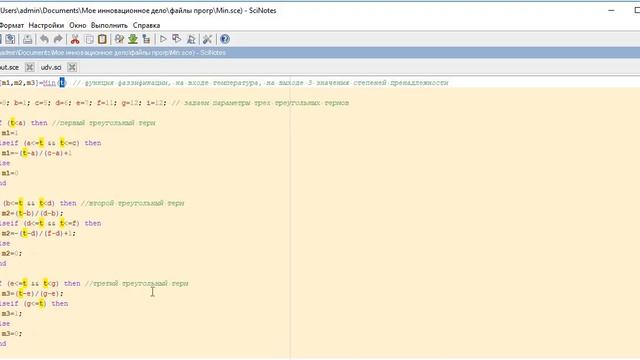
Task: Click the line 'm3=0;'
Action: click(x=12, y=333)
